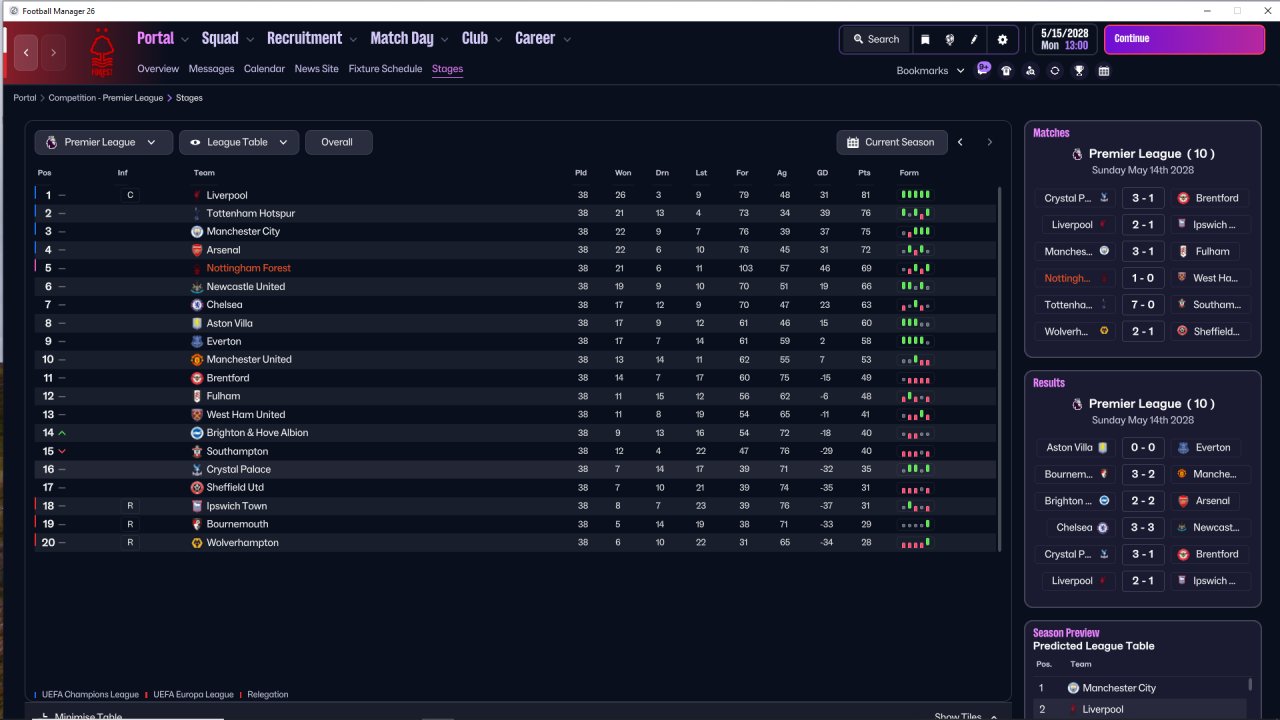Click the Chelsea crest in the league table

coord(197,305)
